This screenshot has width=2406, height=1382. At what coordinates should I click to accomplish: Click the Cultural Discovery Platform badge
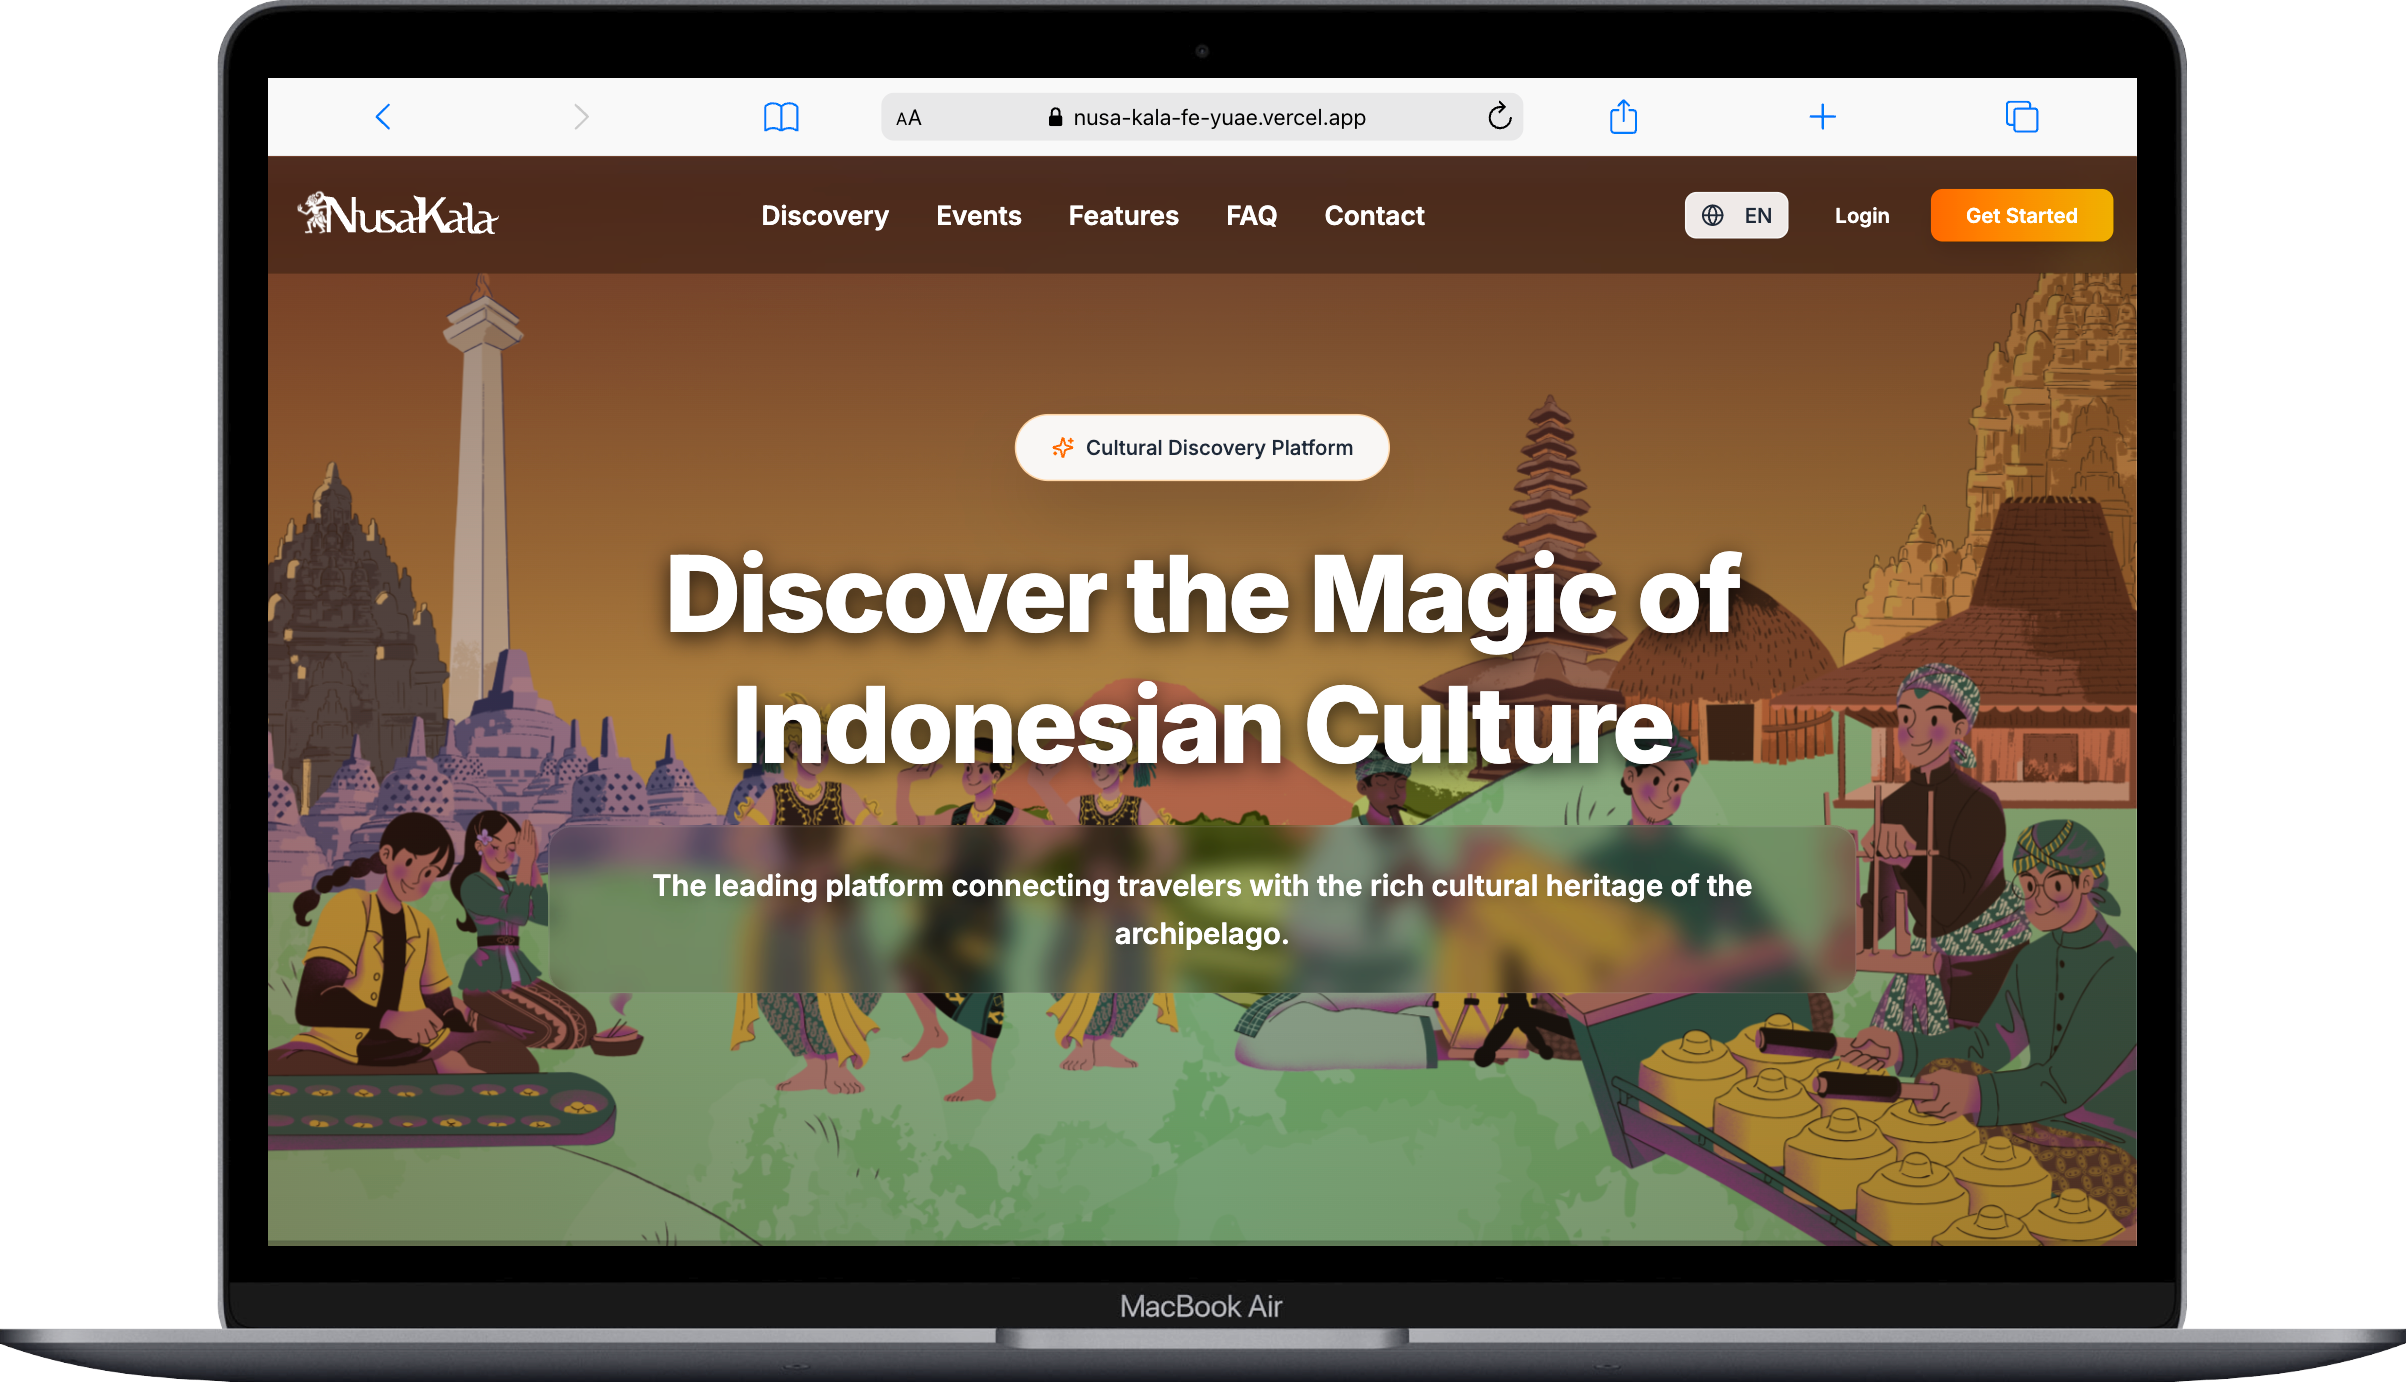point(1201,448)
